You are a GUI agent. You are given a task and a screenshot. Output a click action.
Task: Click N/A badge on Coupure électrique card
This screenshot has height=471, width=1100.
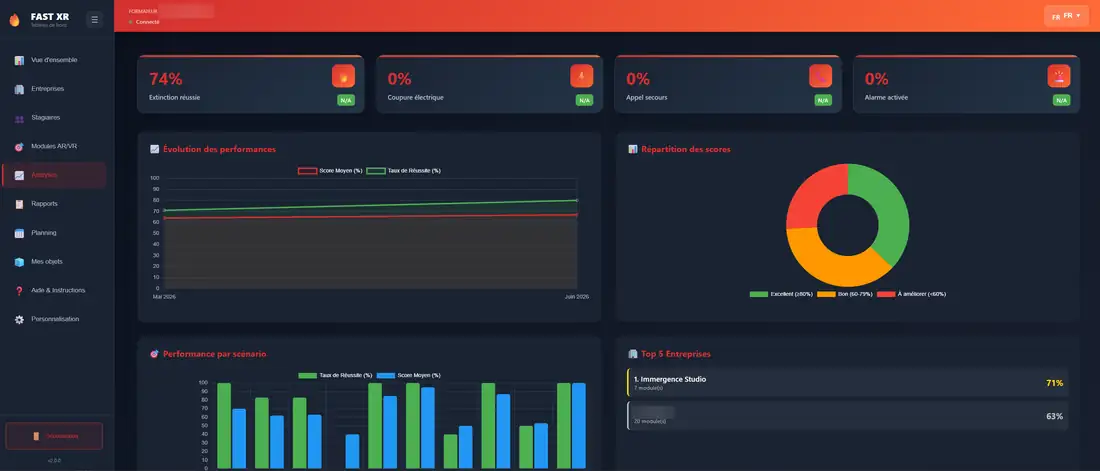pos(584,100)
